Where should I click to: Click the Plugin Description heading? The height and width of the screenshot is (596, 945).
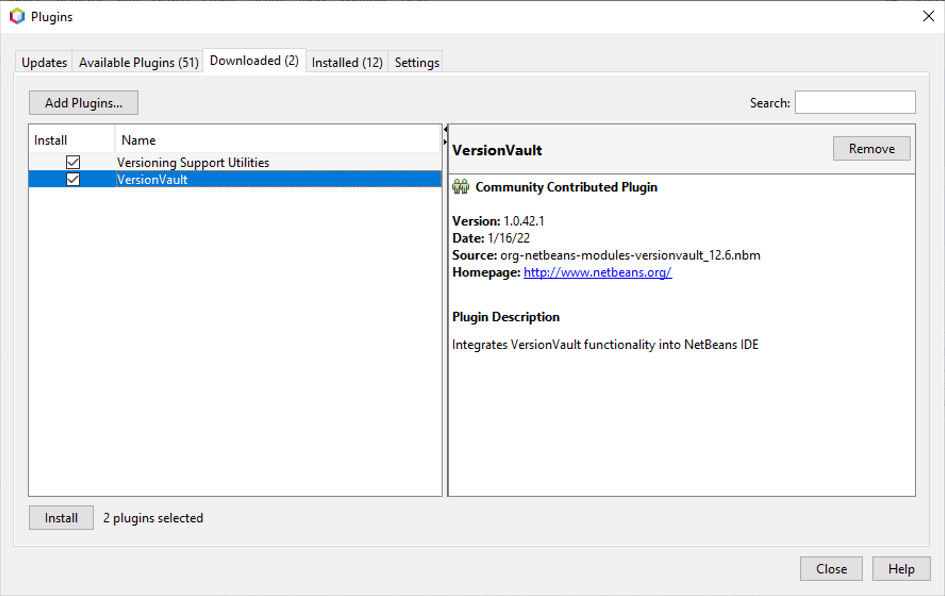click(506, 317)
